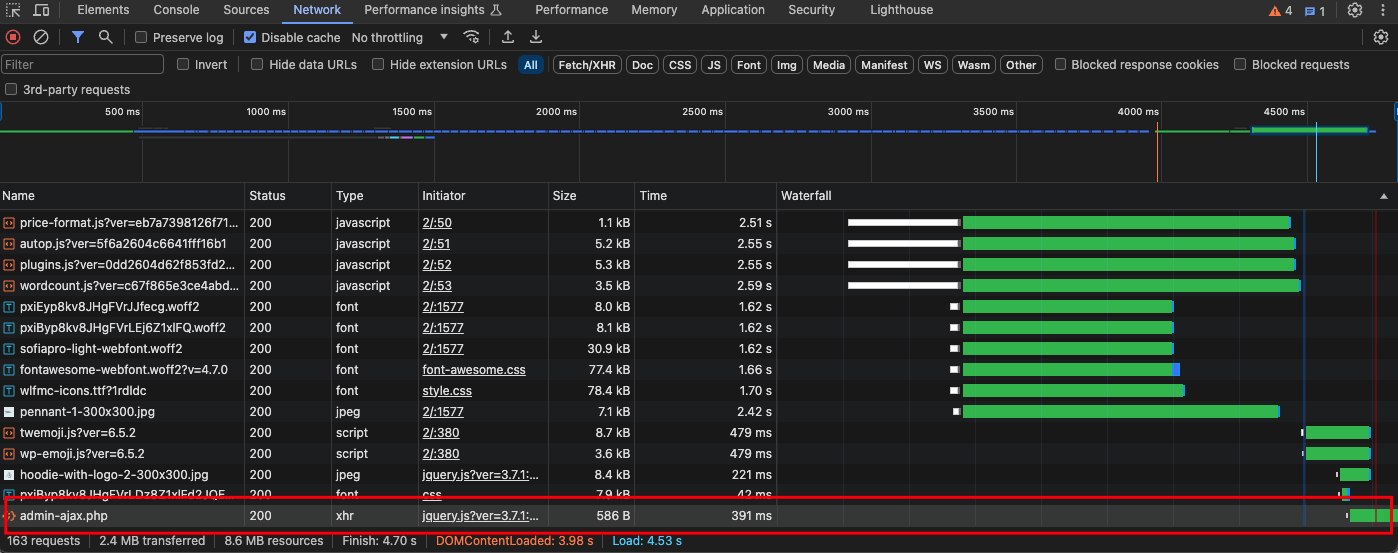
Task: Sort requests by Time column
Action: point(706,196)
